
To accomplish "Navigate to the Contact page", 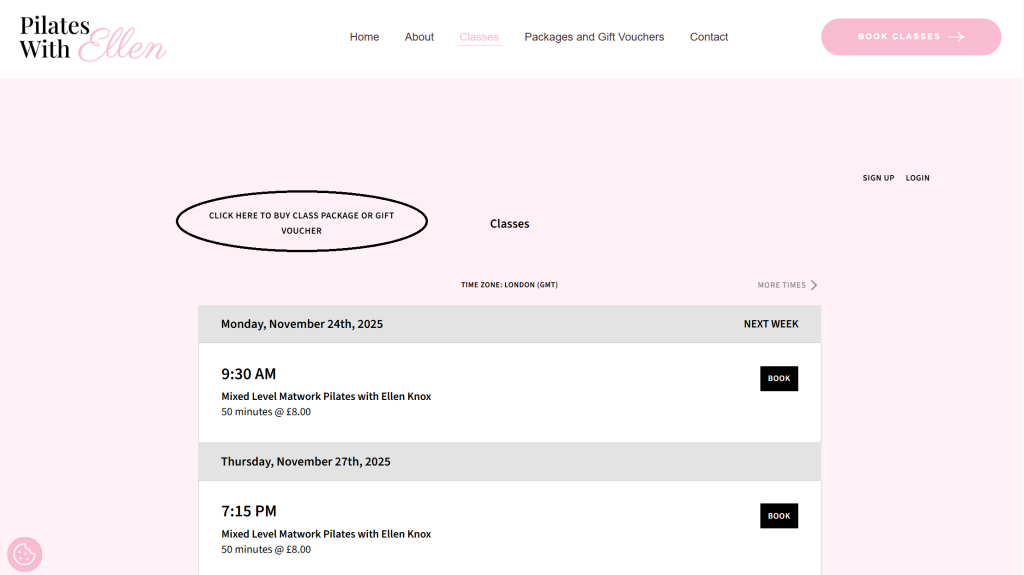I will tap(709, 37).
